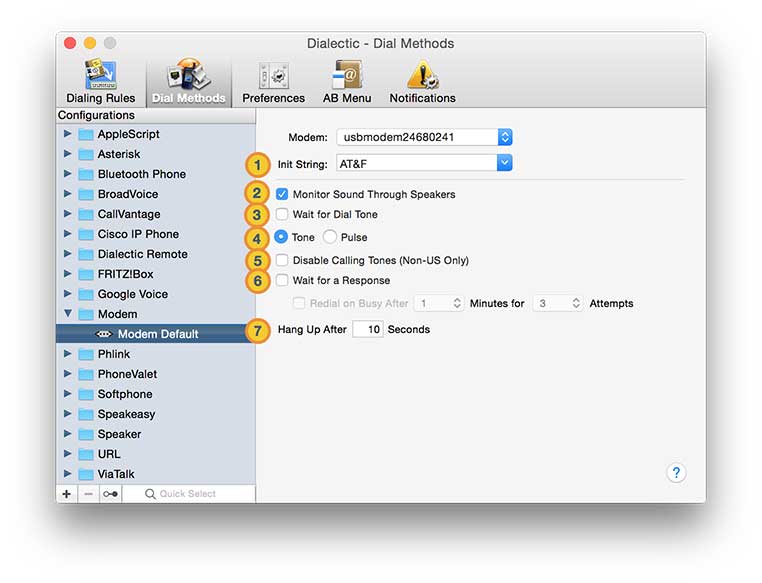Click the Minutes stepper arrows

(x=457, y=303)
